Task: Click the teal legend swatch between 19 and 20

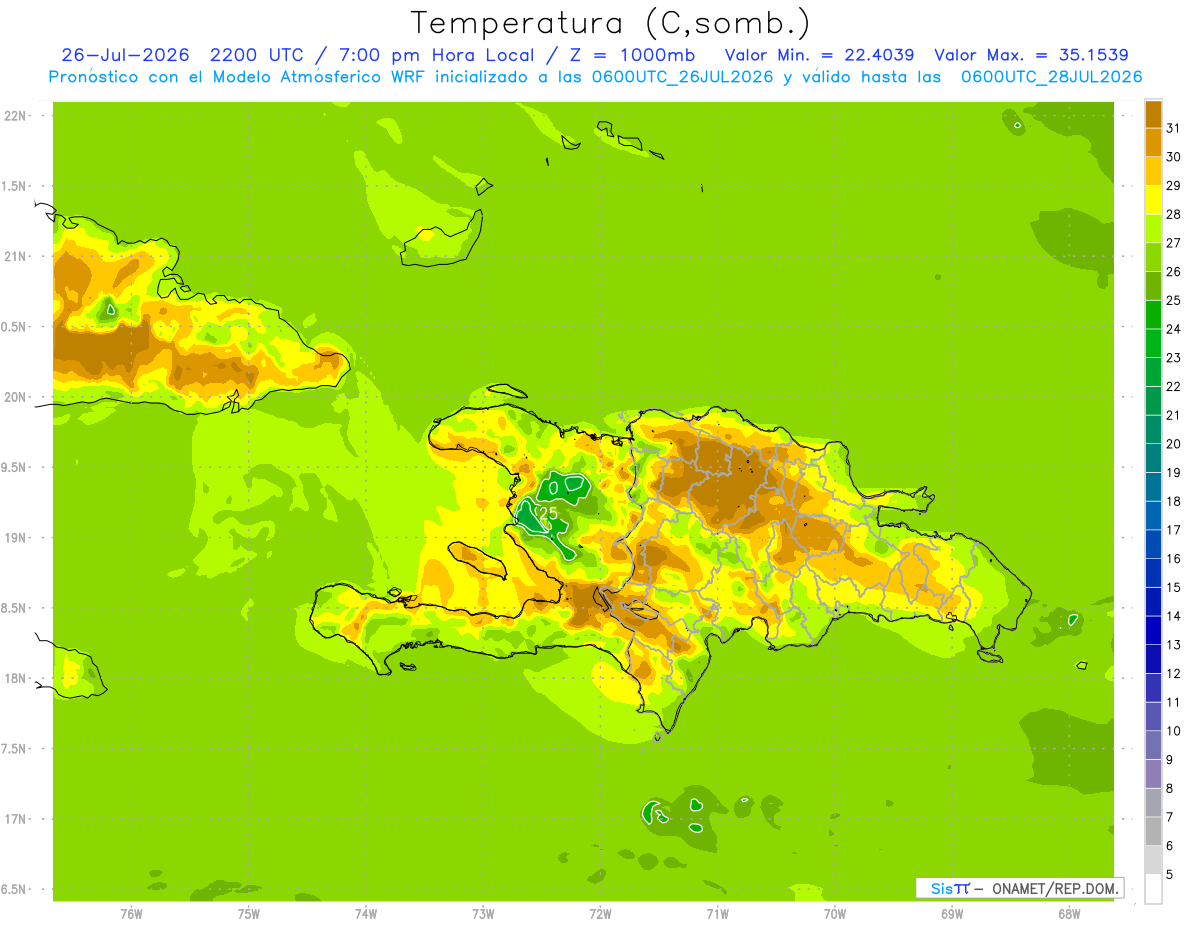Action: pyautogui.click(x=1153, y=458)
